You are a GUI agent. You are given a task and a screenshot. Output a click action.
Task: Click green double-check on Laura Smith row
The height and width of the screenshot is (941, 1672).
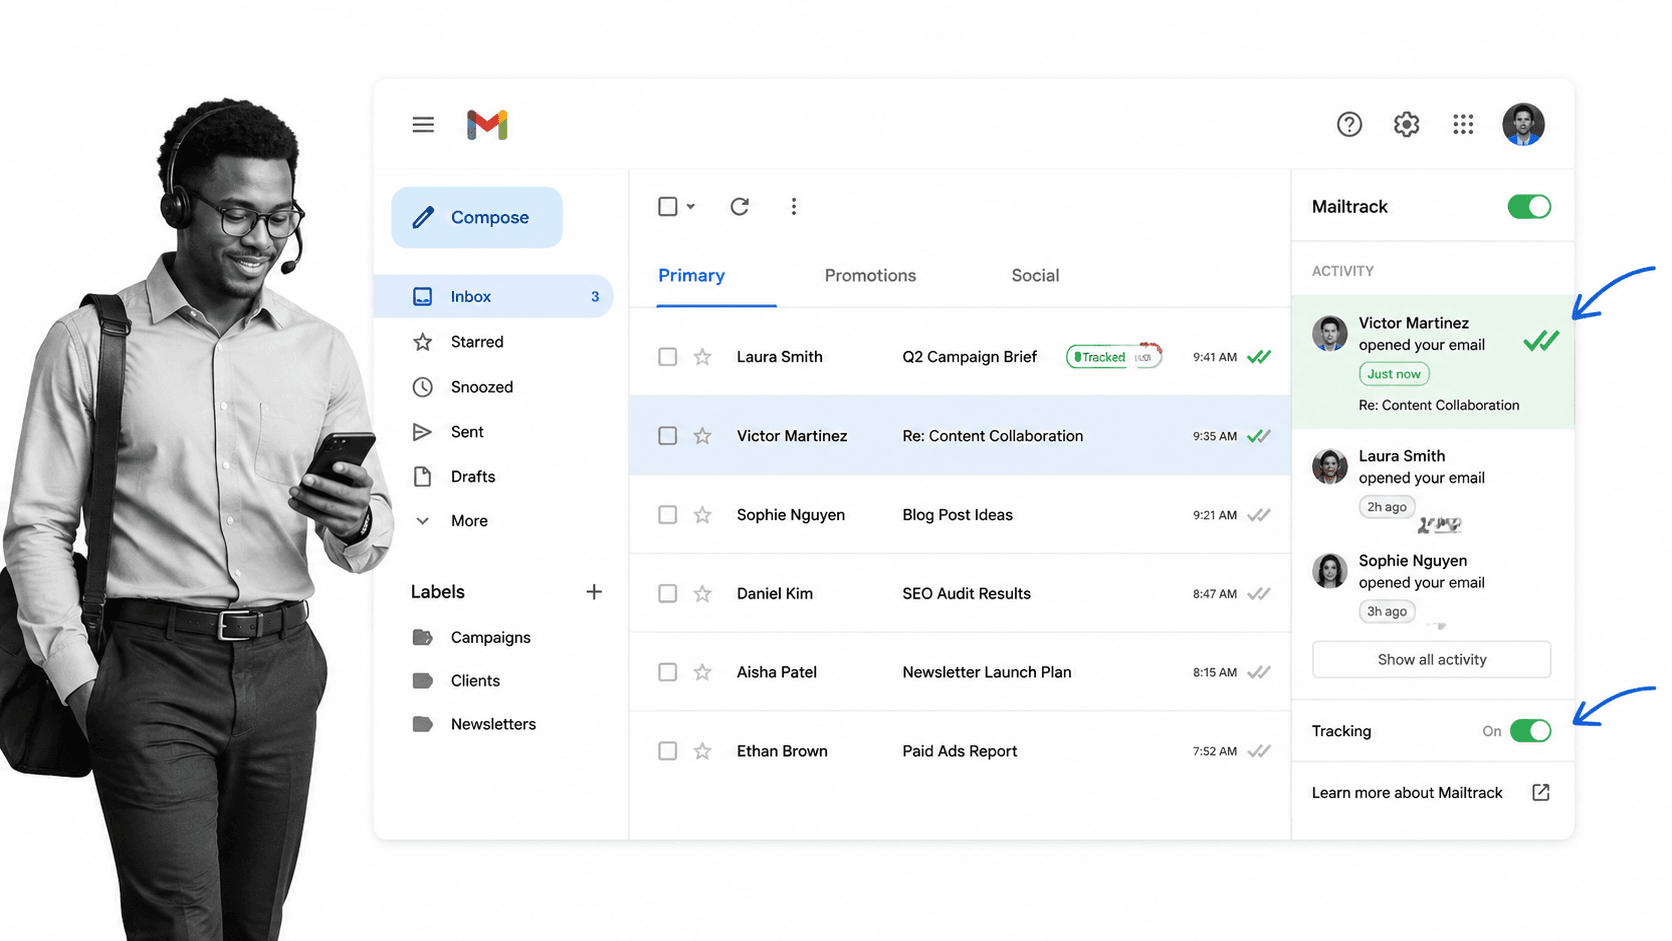pyautogui.click(x=1259, y=357)
